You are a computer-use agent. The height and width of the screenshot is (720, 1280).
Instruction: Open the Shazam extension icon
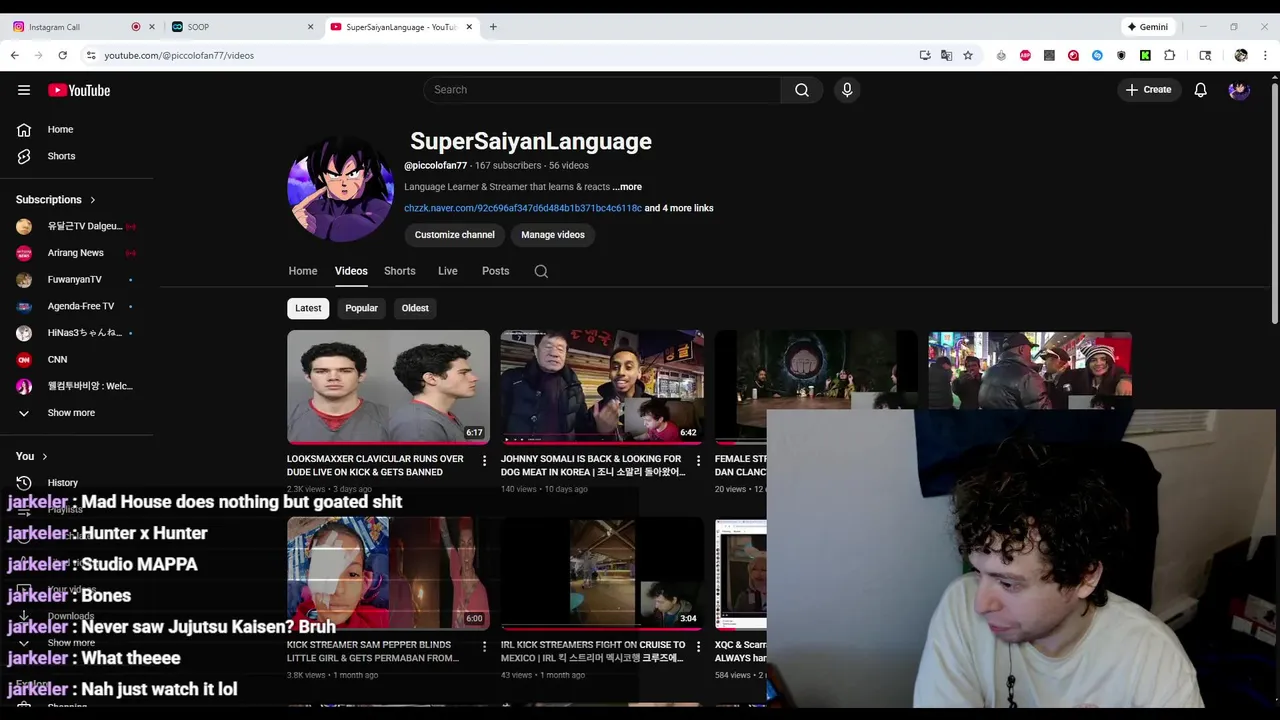point(1097,55)
